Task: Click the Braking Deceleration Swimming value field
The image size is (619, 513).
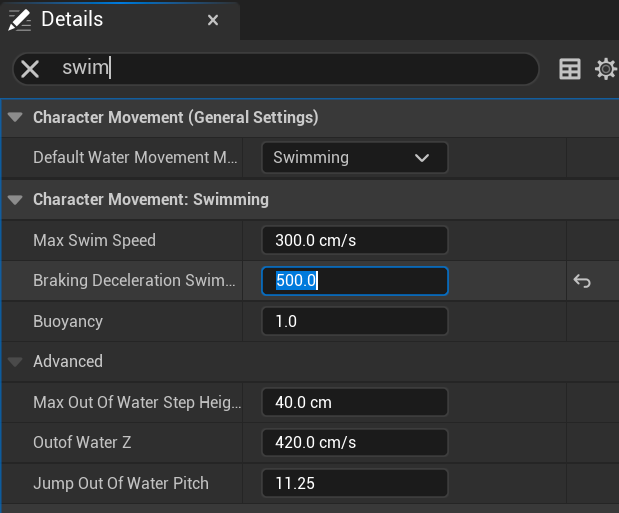Action: [354, 281]
